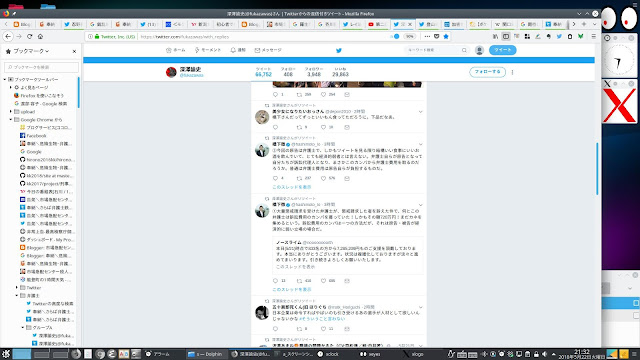This screenshot has height=360, width=640.
Task: Click retweet icon on the quoted ノースライム tweet
Action: pos(299,281)
